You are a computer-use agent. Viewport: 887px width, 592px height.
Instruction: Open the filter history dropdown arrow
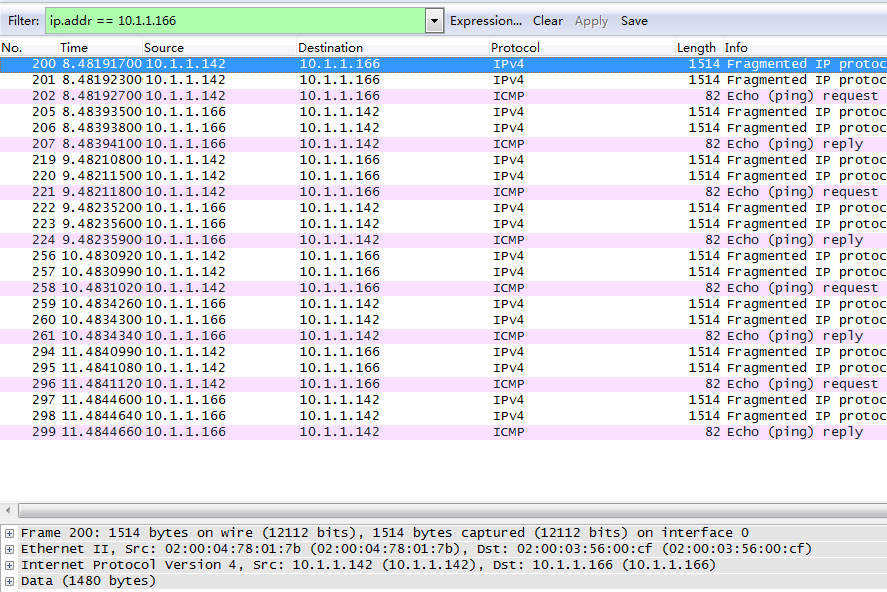[434, 21]
